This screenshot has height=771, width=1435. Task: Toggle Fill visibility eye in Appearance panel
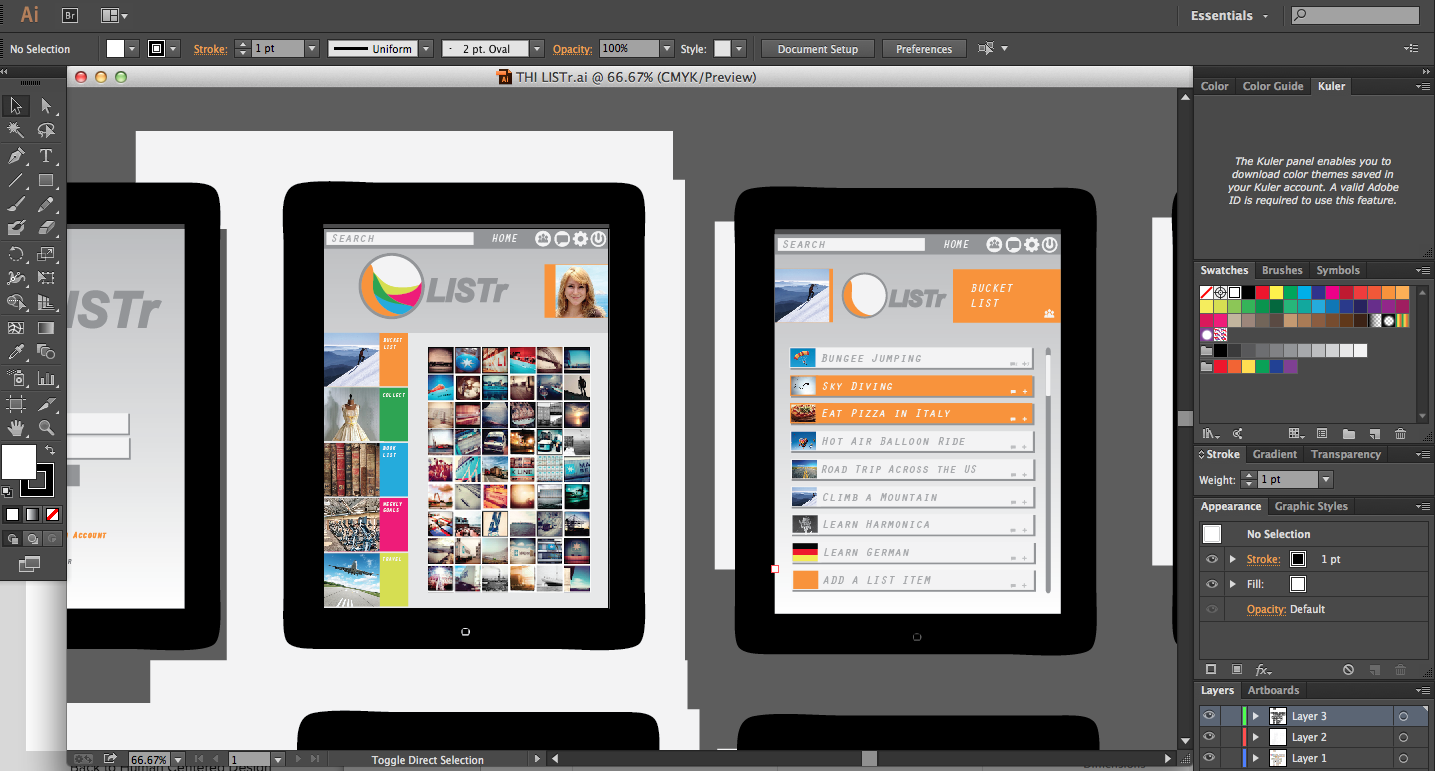(x=1212, y=584)
